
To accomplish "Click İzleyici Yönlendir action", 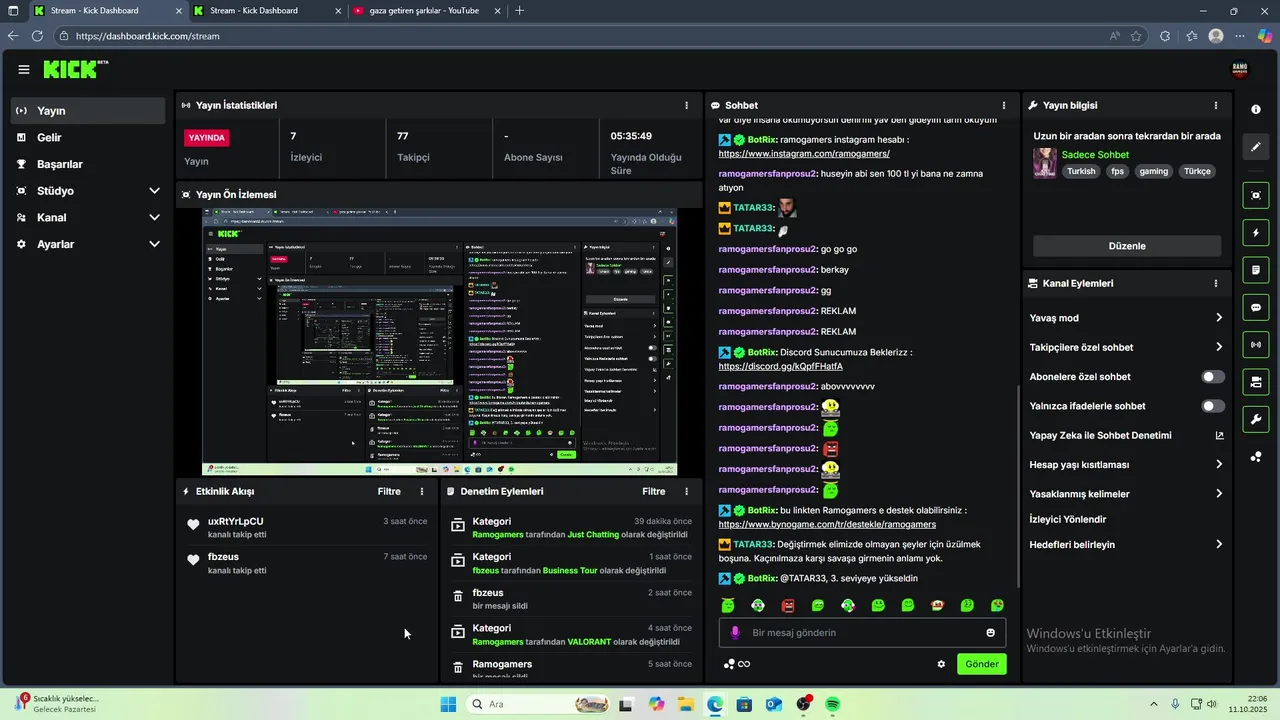I will tap(1068, 520).
